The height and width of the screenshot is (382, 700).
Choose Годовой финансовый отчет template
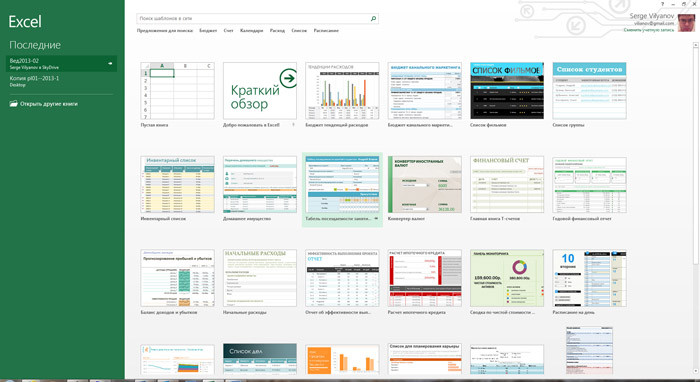589,184
